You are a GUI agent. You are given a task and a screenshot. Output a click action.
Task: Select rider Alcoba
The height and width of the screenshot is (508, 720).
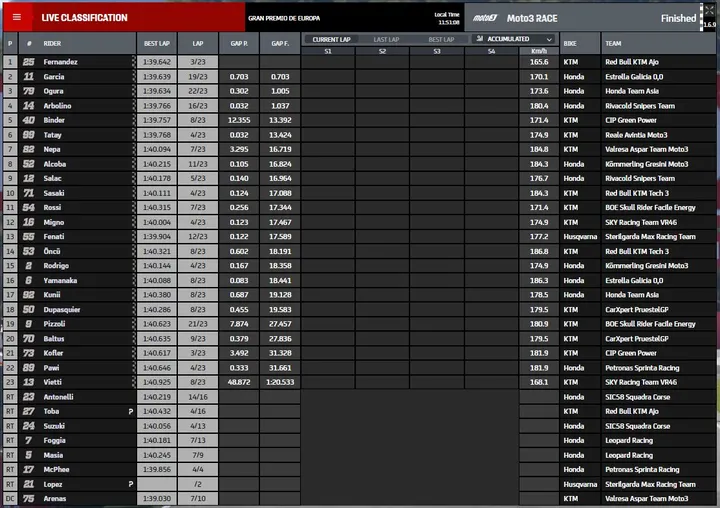click(55, 164)
